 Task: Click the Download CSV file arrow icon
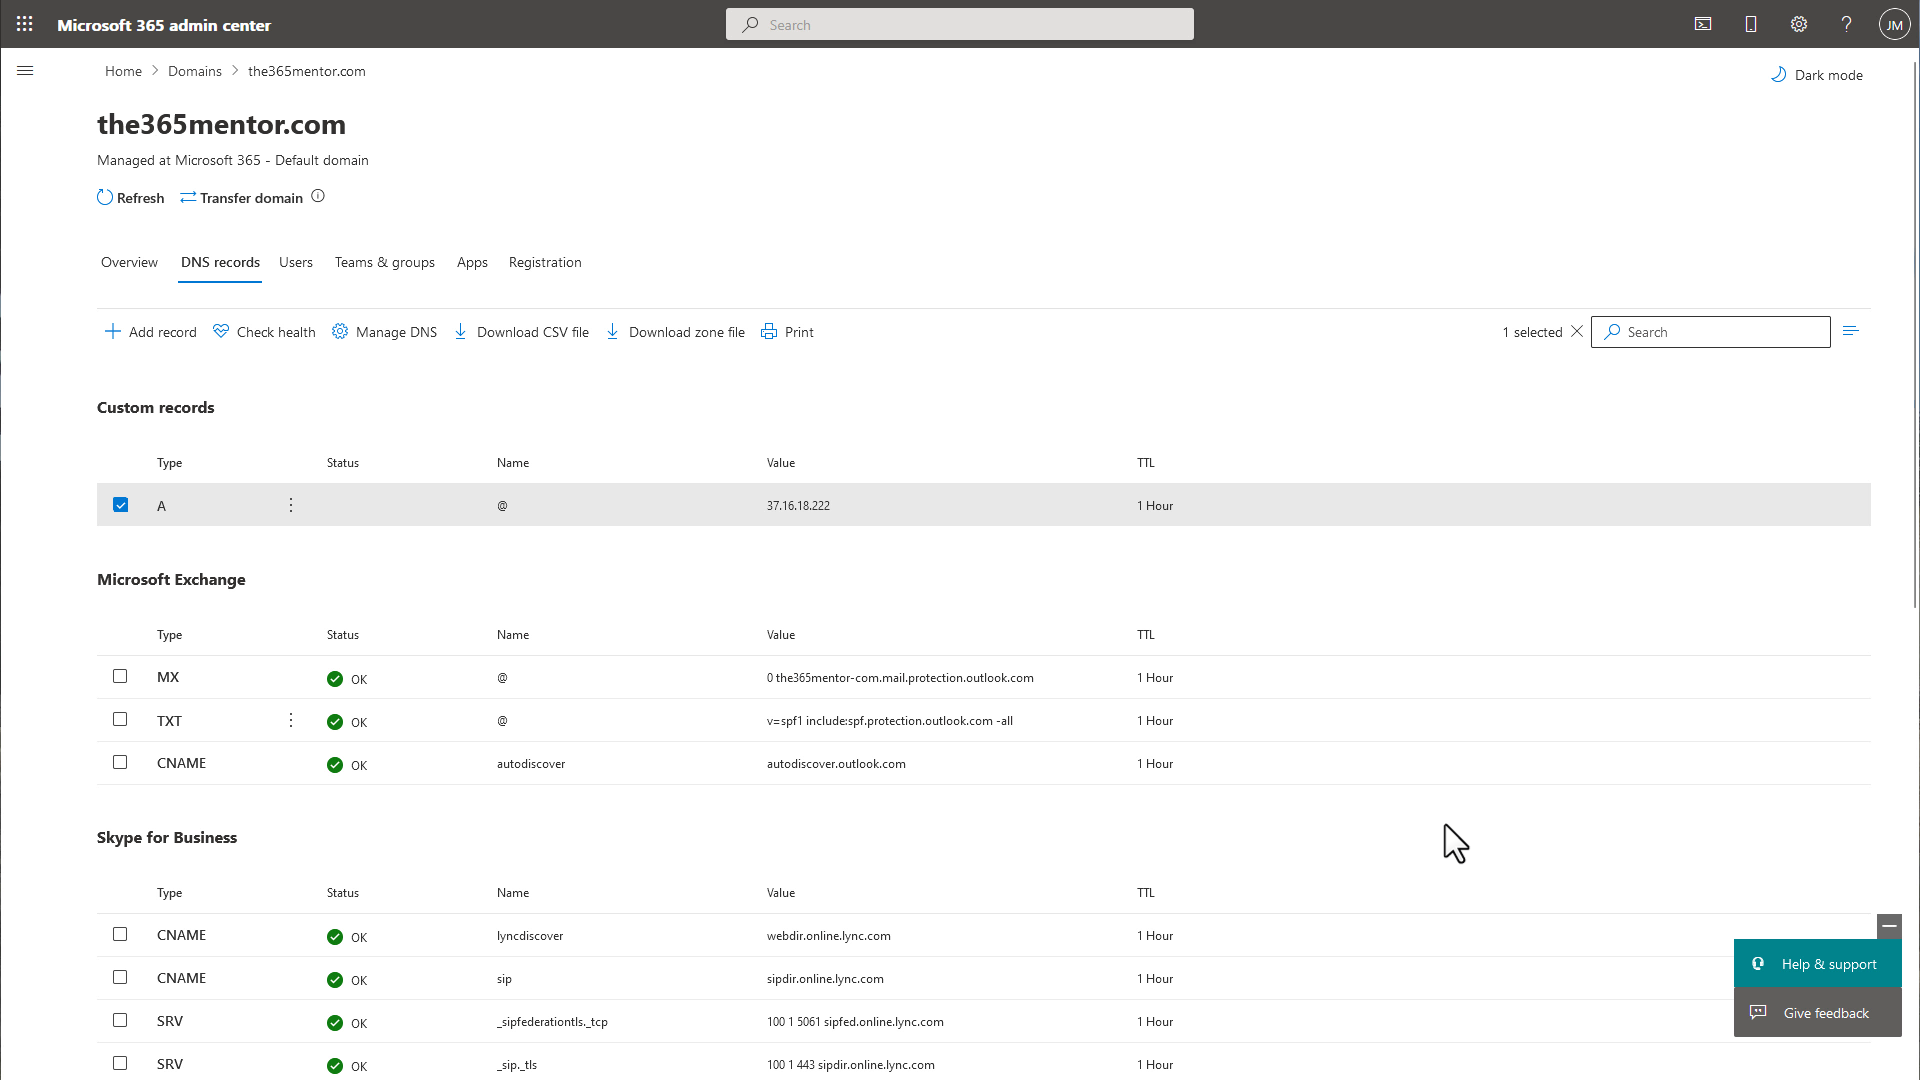click(461, 331)
